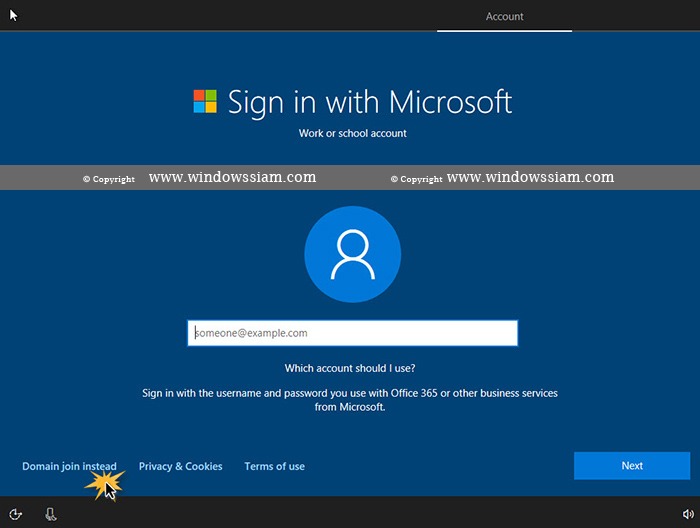Open Privacy & Cookies link

[180, 466]
